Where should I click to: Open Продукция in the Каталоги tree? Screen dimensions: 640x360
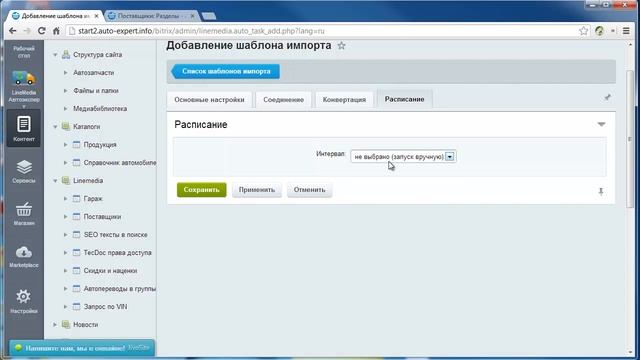click(x=100, y=144)
